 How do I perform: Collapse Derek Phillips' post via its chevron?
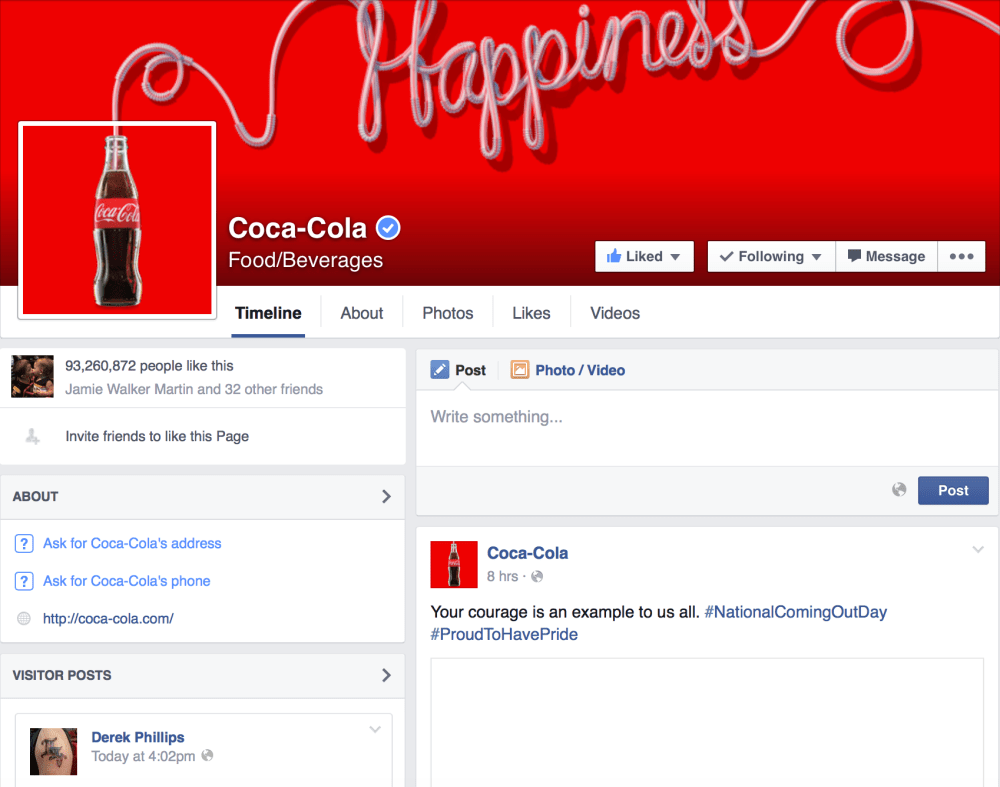pyautogui.click(x=374, y=729)
